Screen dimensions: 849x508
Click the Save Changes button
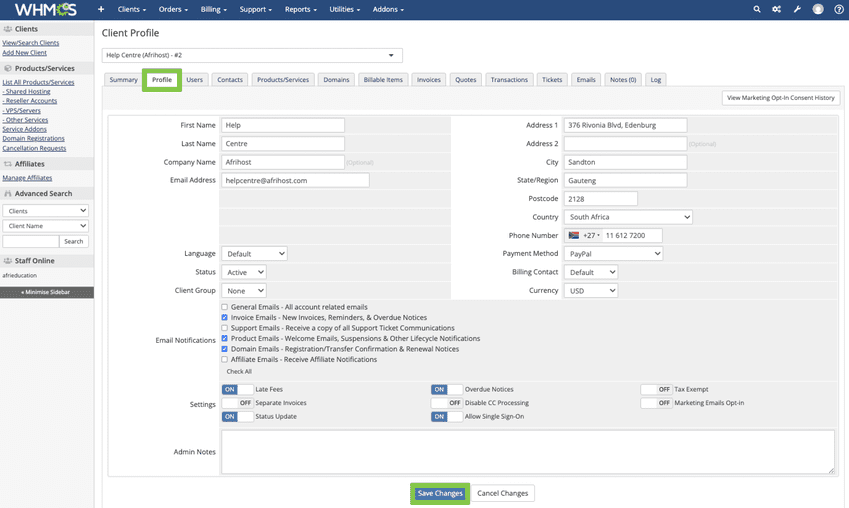tap(440, 493)
